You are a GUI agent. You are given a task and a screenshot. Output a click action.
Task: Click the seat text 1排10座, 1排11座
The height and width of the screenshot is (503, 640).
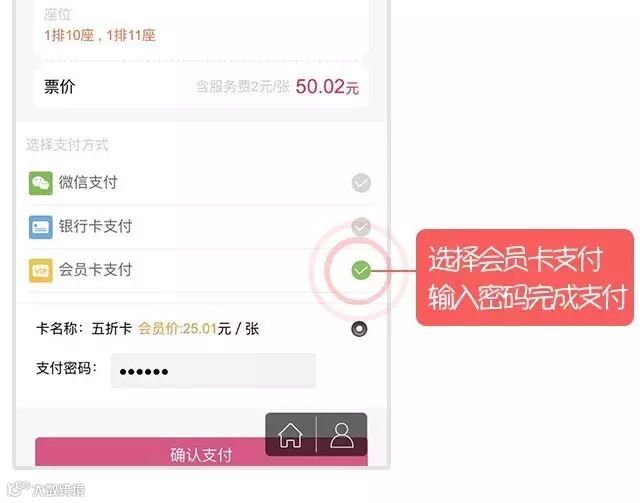point(100,35)
